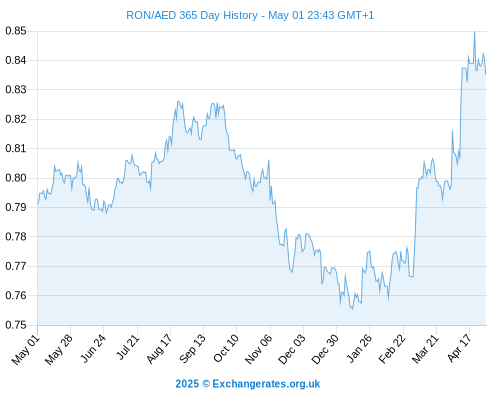495x400 pixels.
Task: Select the Dec 03 x-axis date label
Action: 292,349
